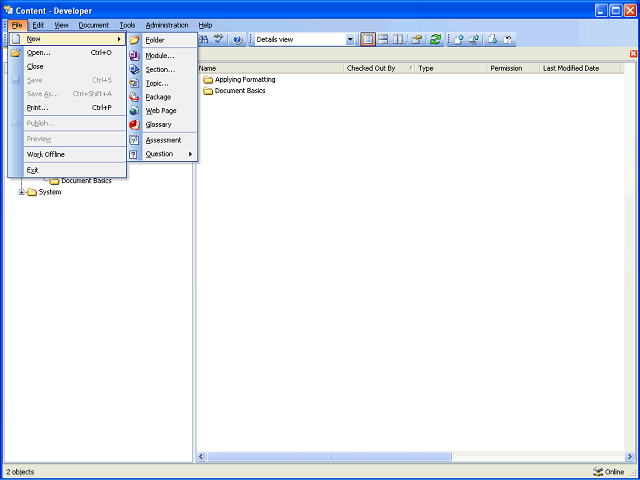Viewport: 640px width, 480px height.
Task: Open the Document menu
Action: [x=94, y=25]
